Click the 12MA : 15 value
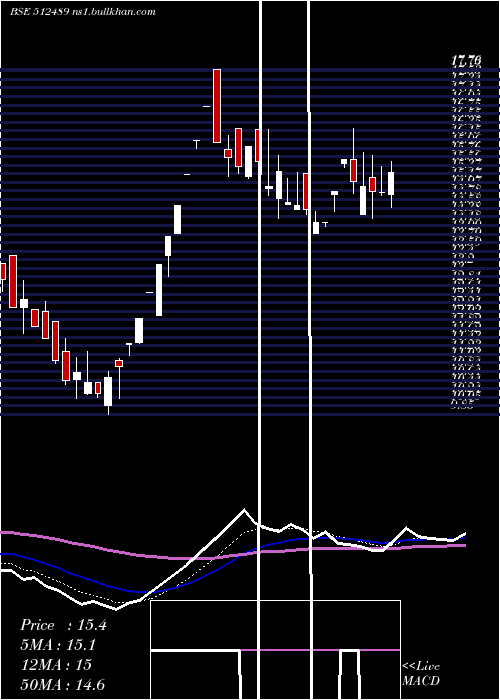The image size is (500, 700). click(56, 665)
